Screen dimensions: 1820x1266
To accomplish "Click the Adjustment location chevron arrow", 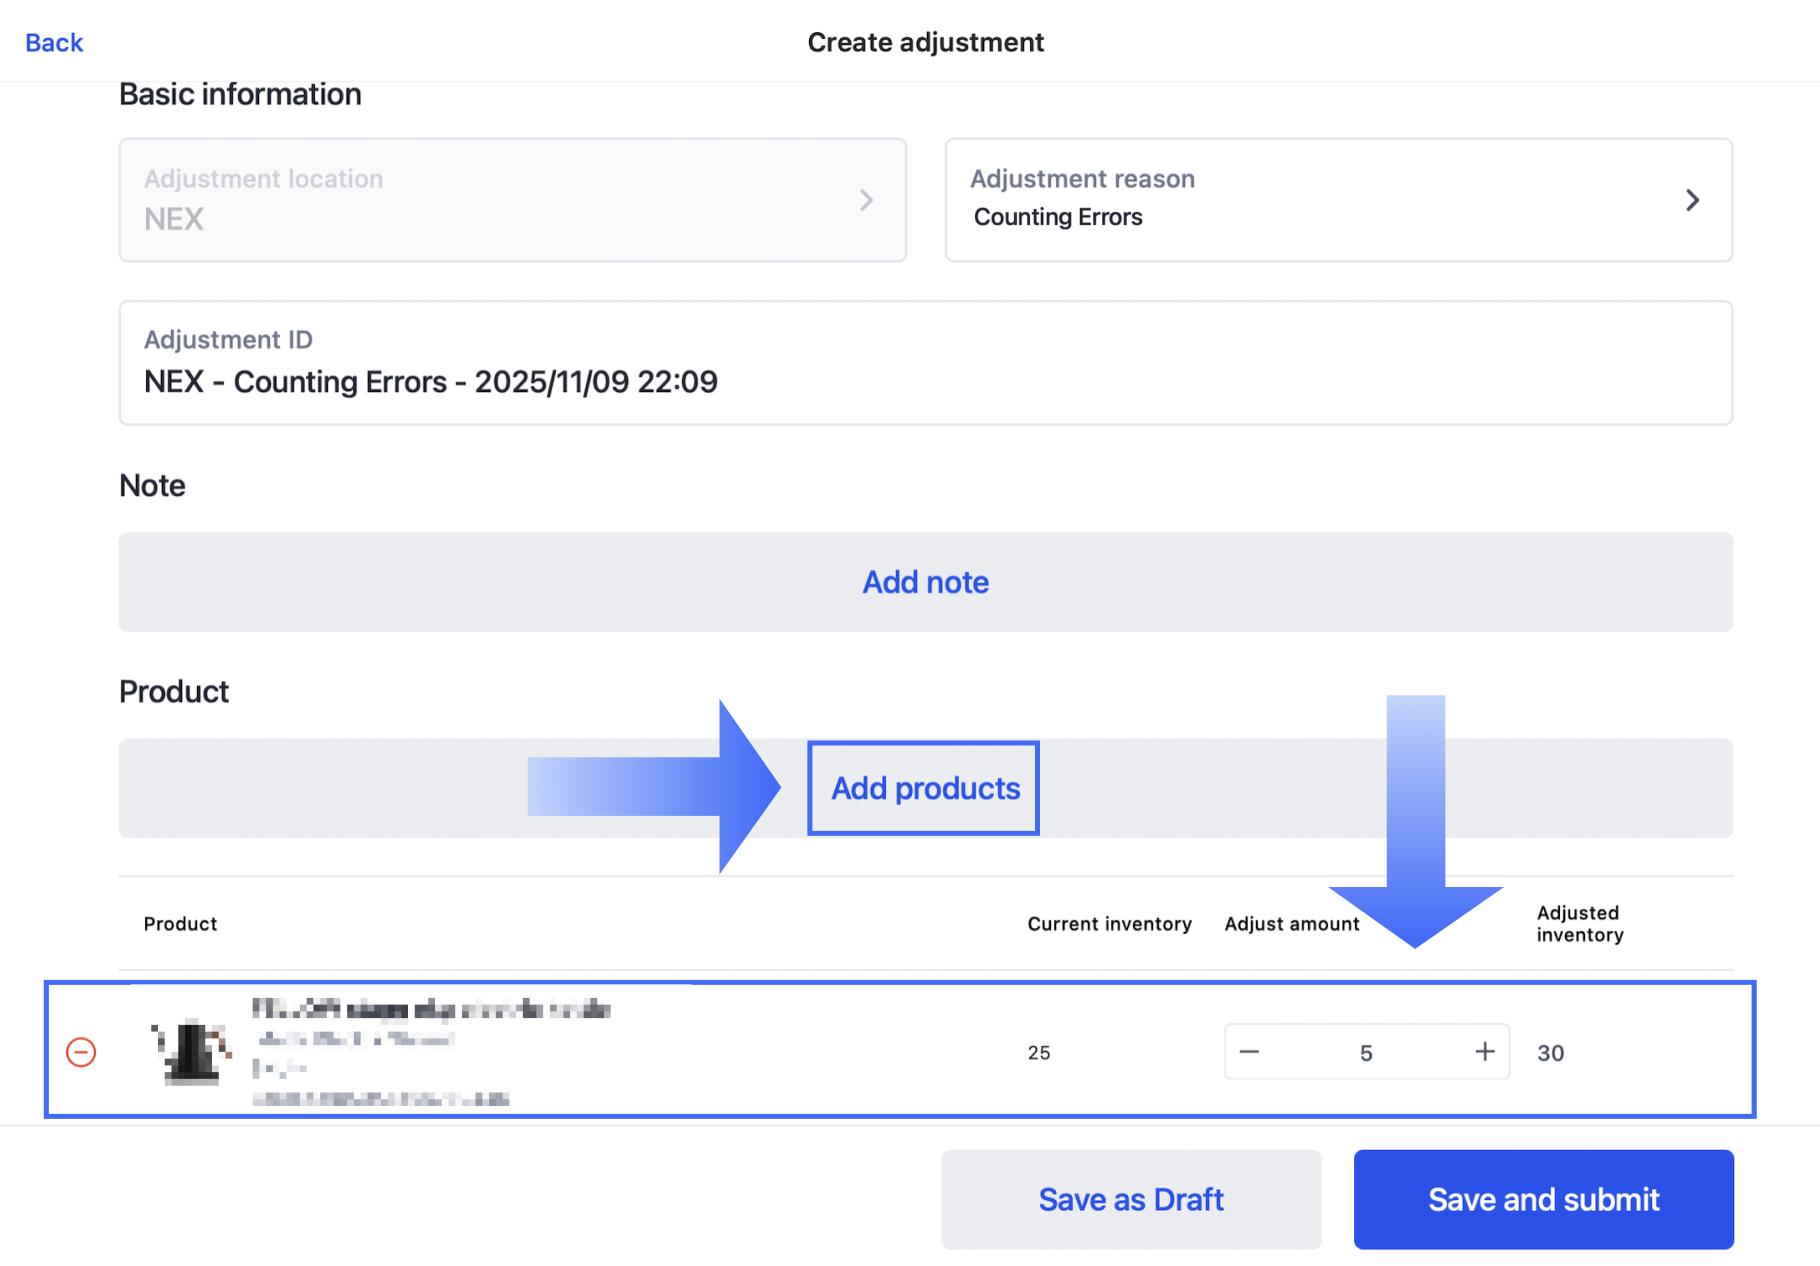I will (x=866, y=200).
